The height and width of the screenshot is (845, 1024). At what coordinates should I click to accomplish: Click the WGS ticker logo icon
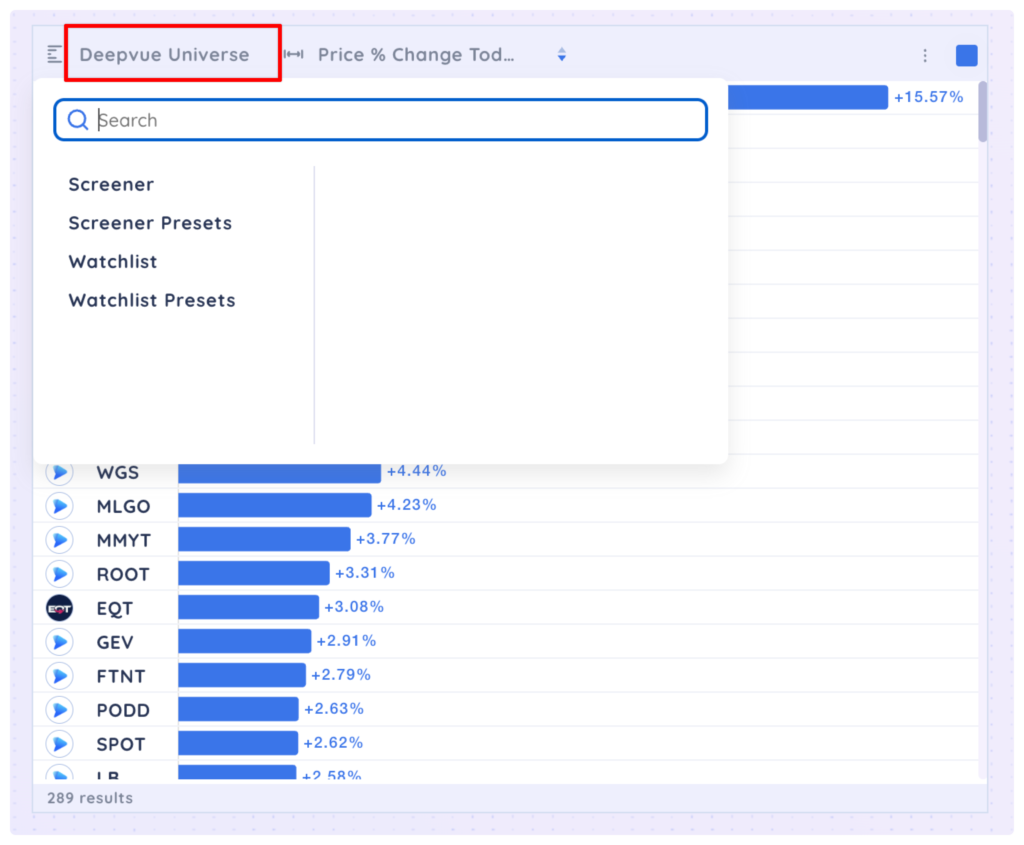[59, 471]
